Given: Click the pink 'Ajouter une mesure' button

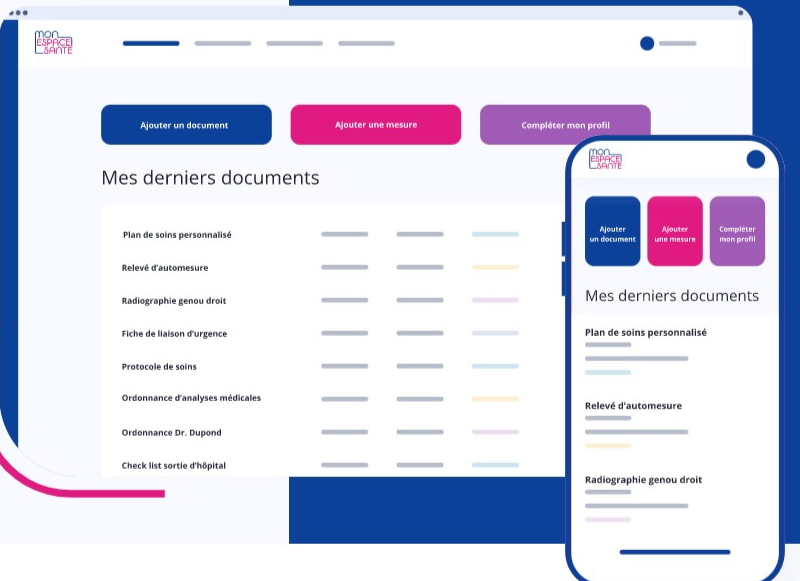Looking at the screenshot, I should 375,124.
